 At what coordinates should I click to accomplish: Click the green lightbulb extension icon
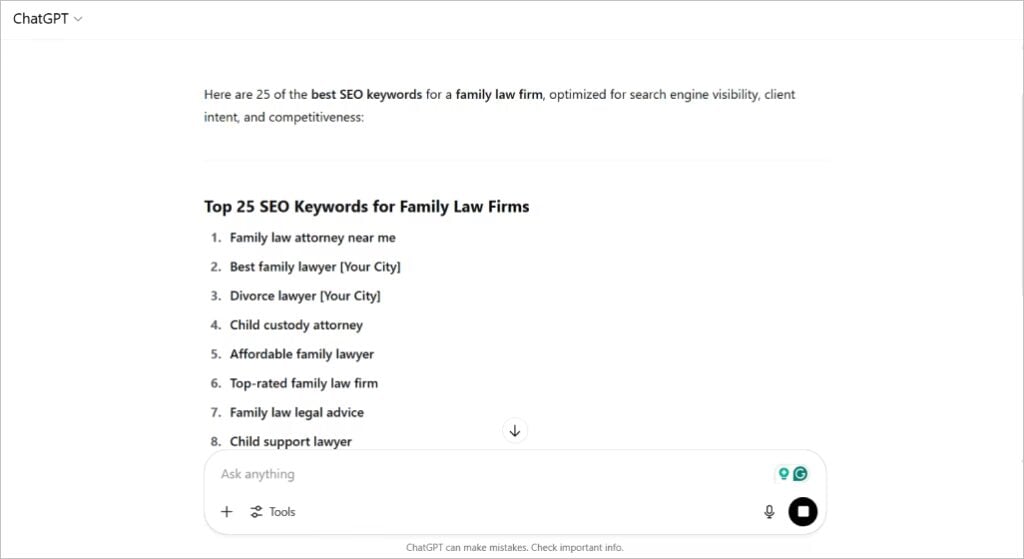[x=784, y=474]
